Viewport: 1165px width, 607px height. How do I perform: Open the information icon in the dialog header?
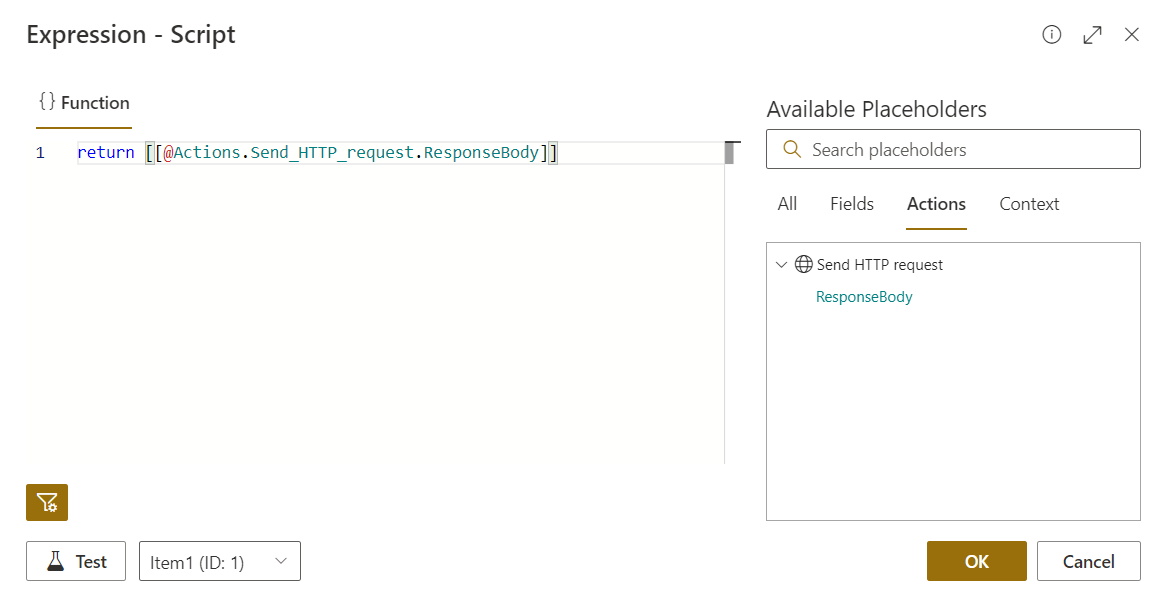1051,34
